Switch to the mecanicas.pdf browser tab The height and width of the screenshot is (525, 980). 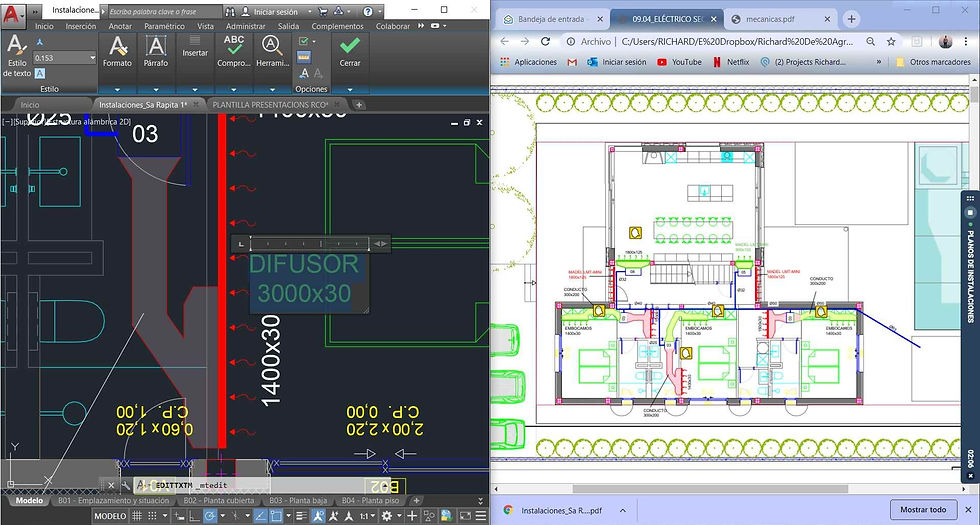[772, 19]
